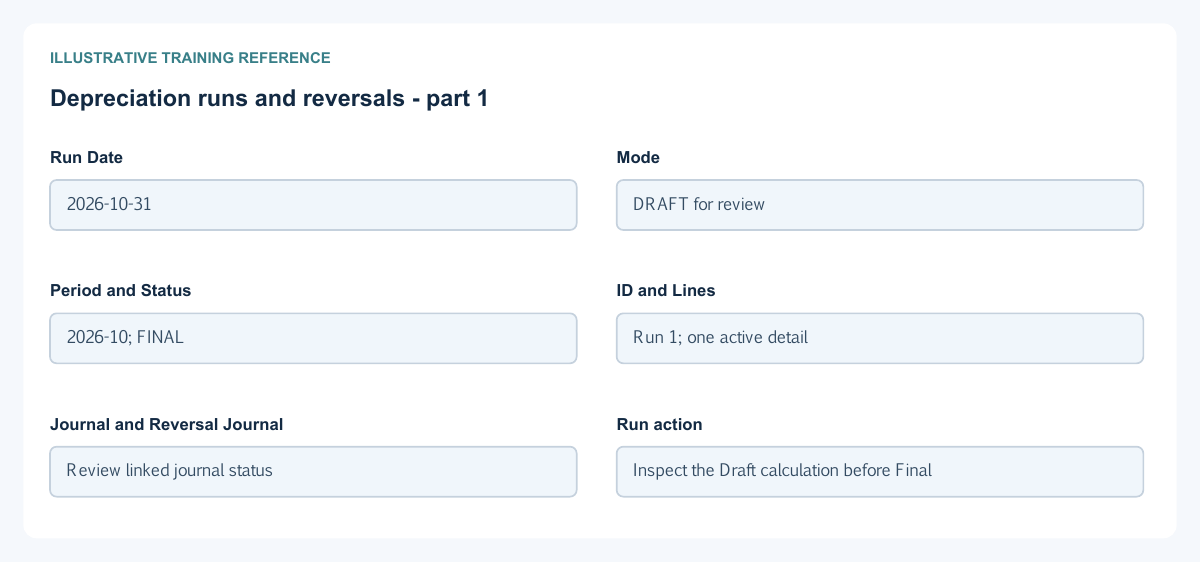
Task: Click the 'Mode' label
Action: pyautogui.click(x=638, y=157)
